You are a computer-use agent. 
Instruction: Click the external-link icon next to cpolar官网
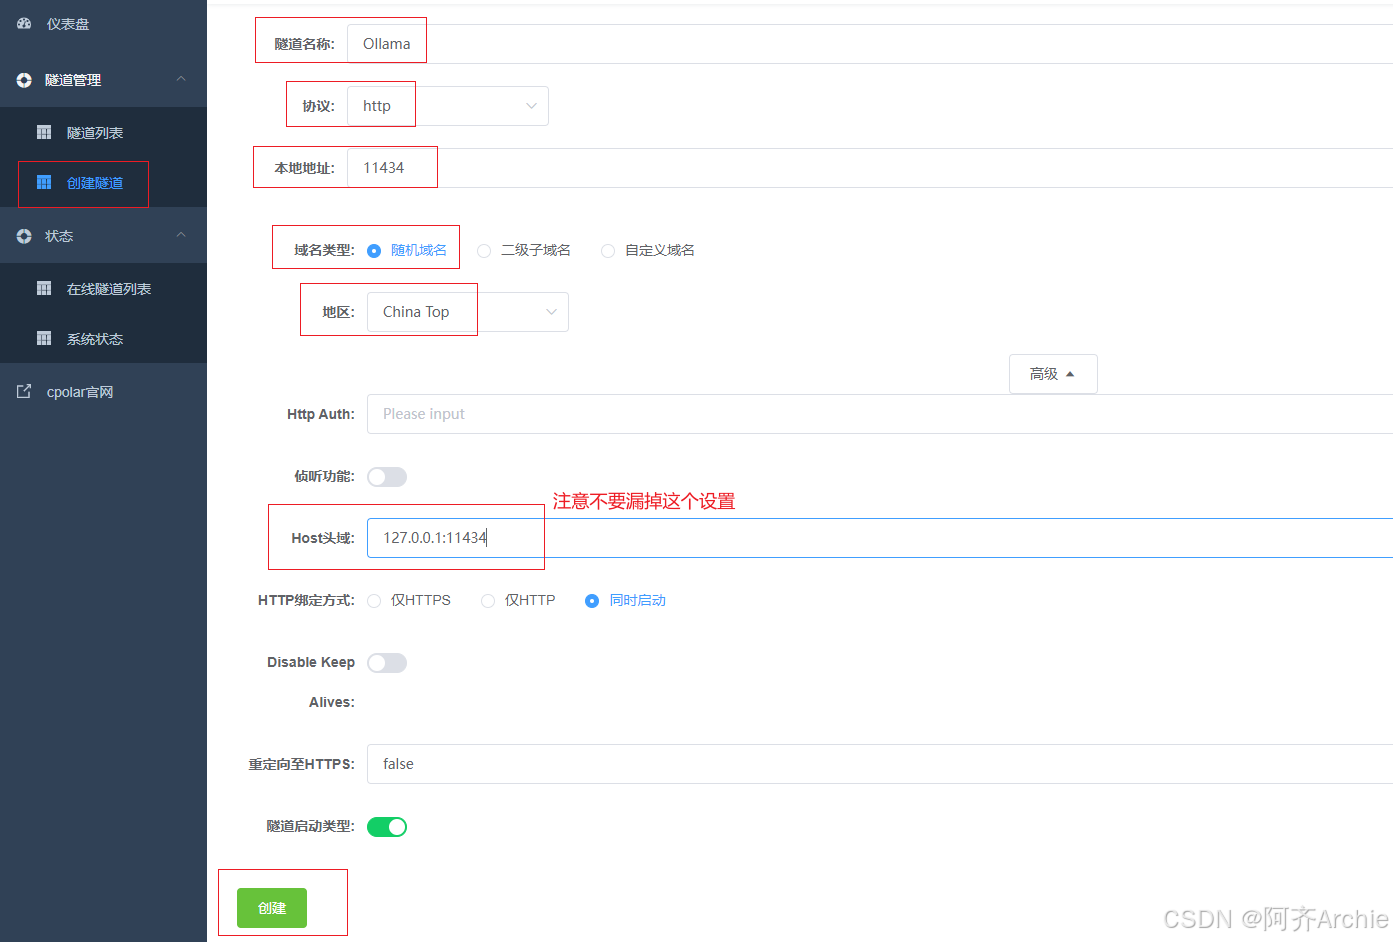(24, 391)
